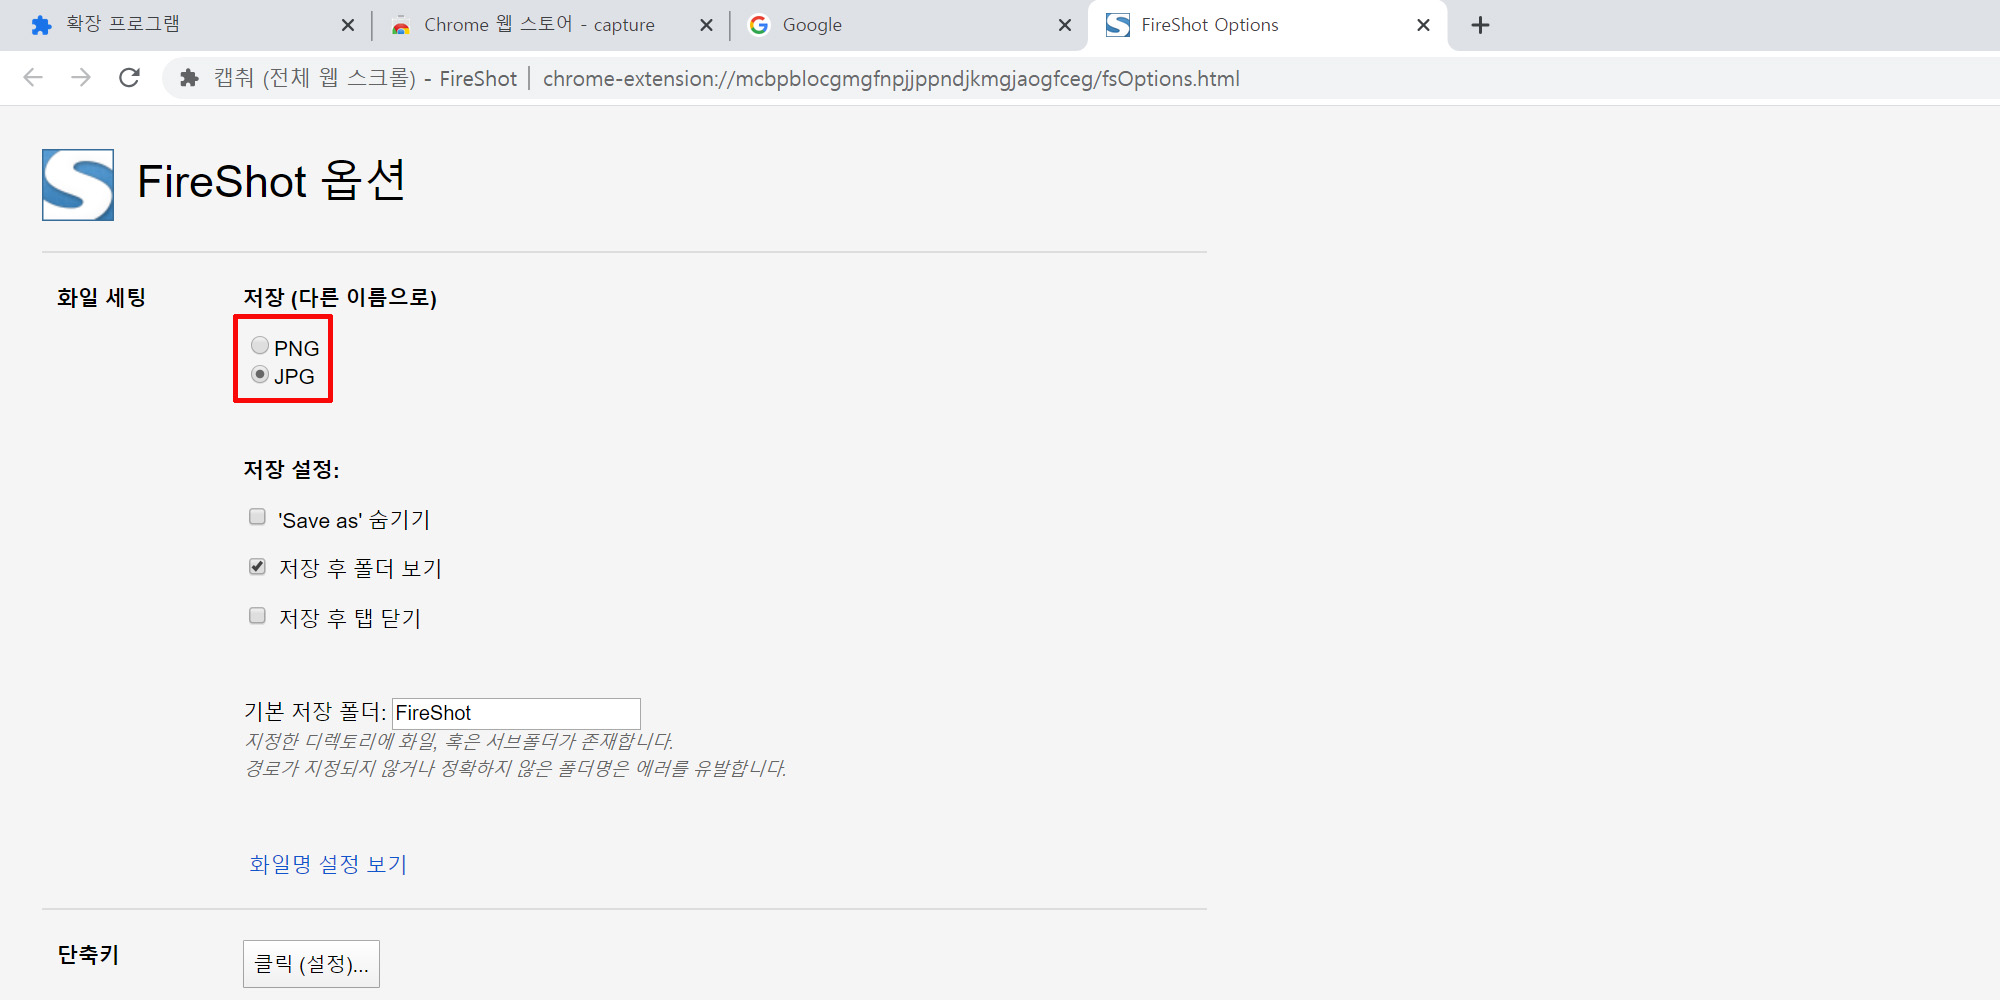The image size is (2000, 1000).
Task: Click the puzzle favicon on first tab
Action: [41, 25]
